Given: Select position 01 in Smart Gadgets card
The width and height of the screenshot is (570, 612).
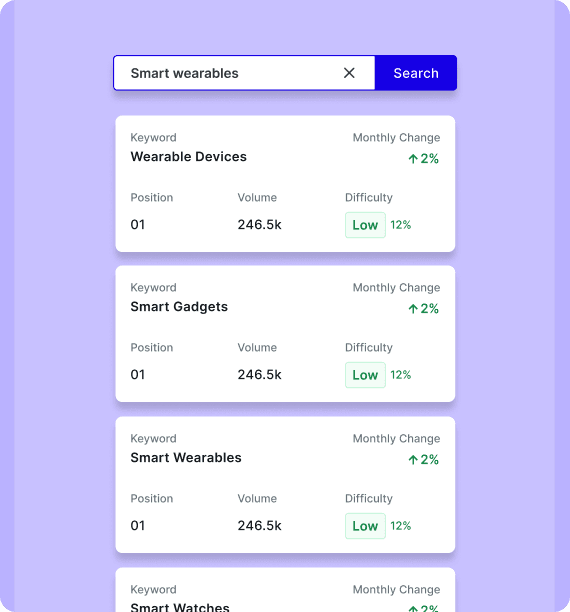Looking at the screenshot, I should point(137,374).
